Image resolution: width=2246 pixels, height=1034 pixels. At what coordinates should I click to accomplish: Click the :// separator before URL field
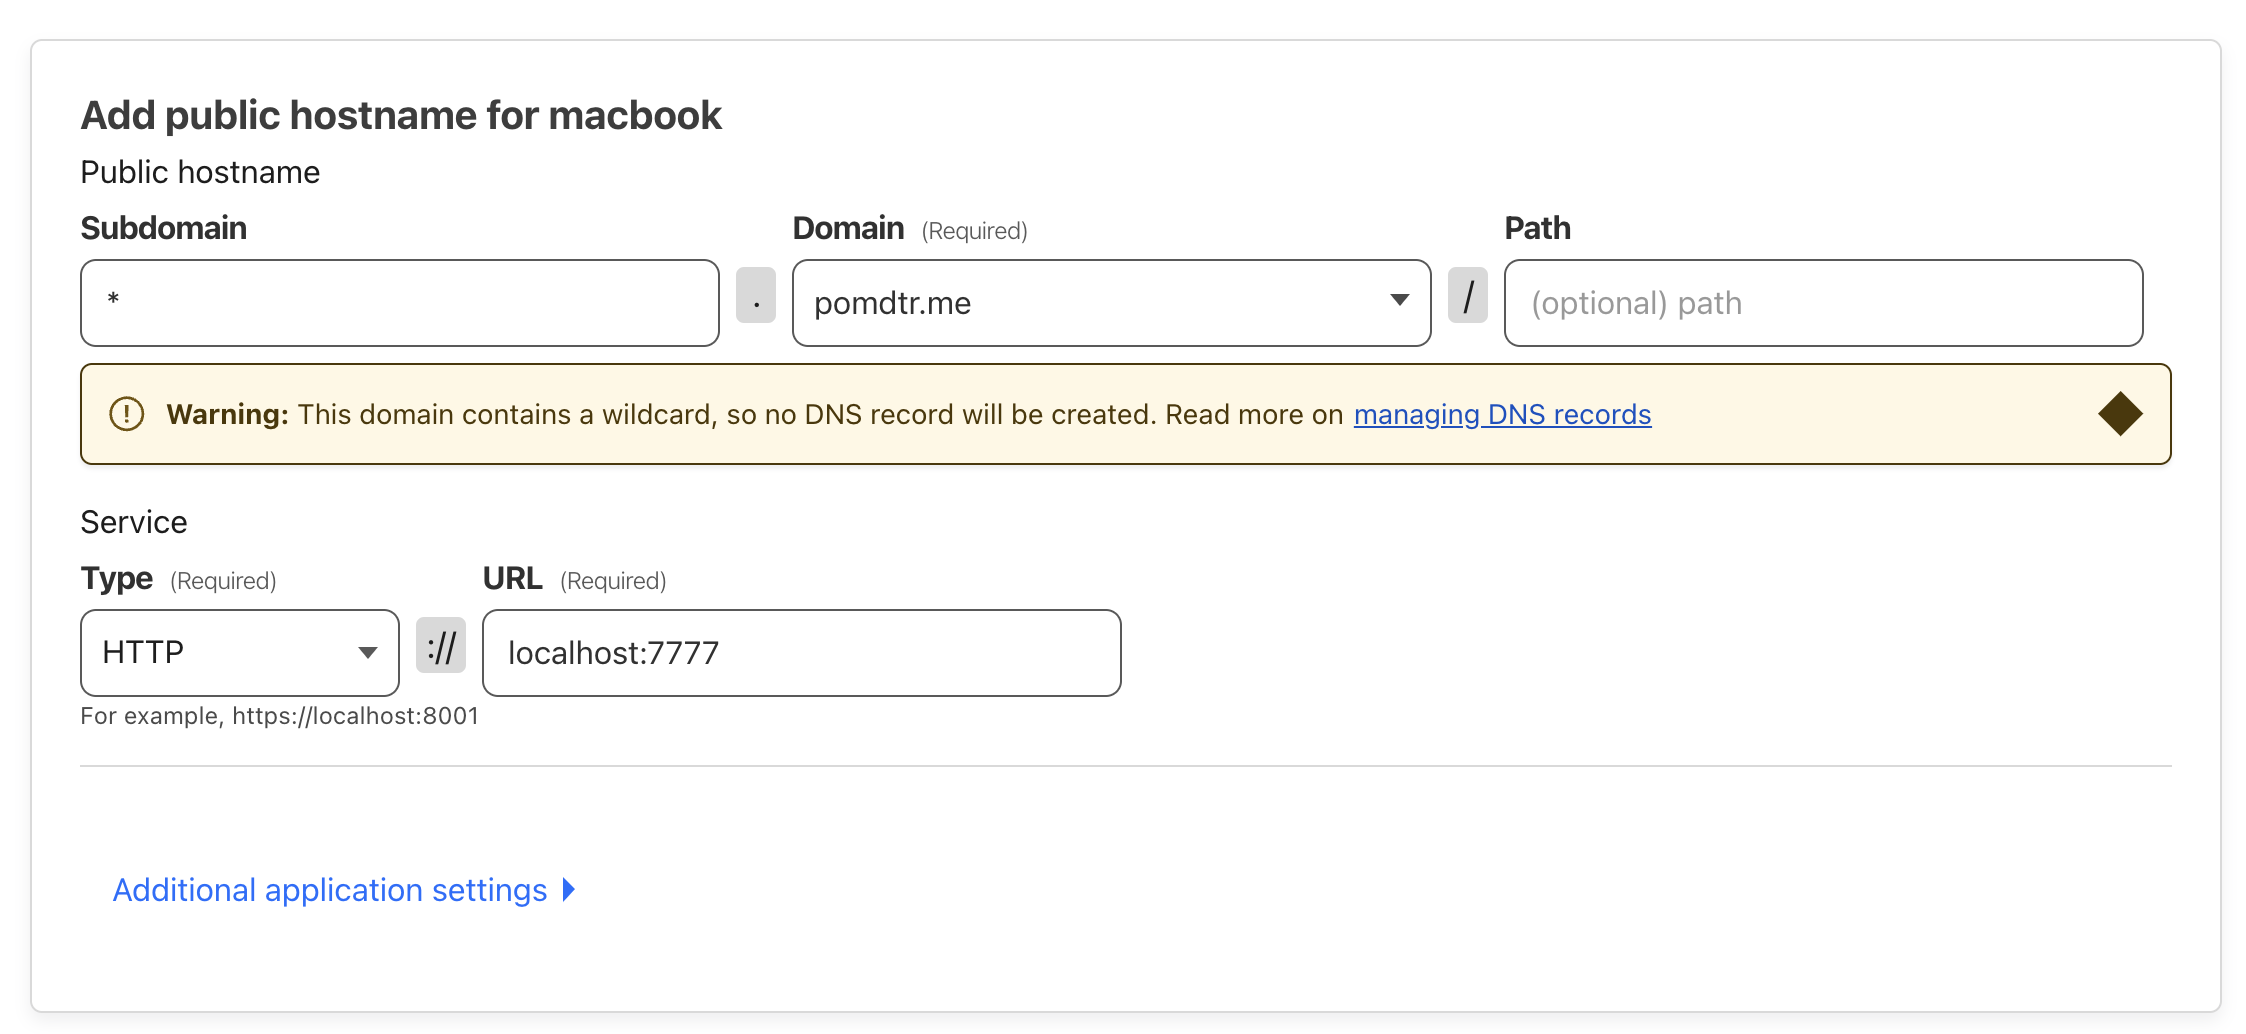tap(441, 645)
